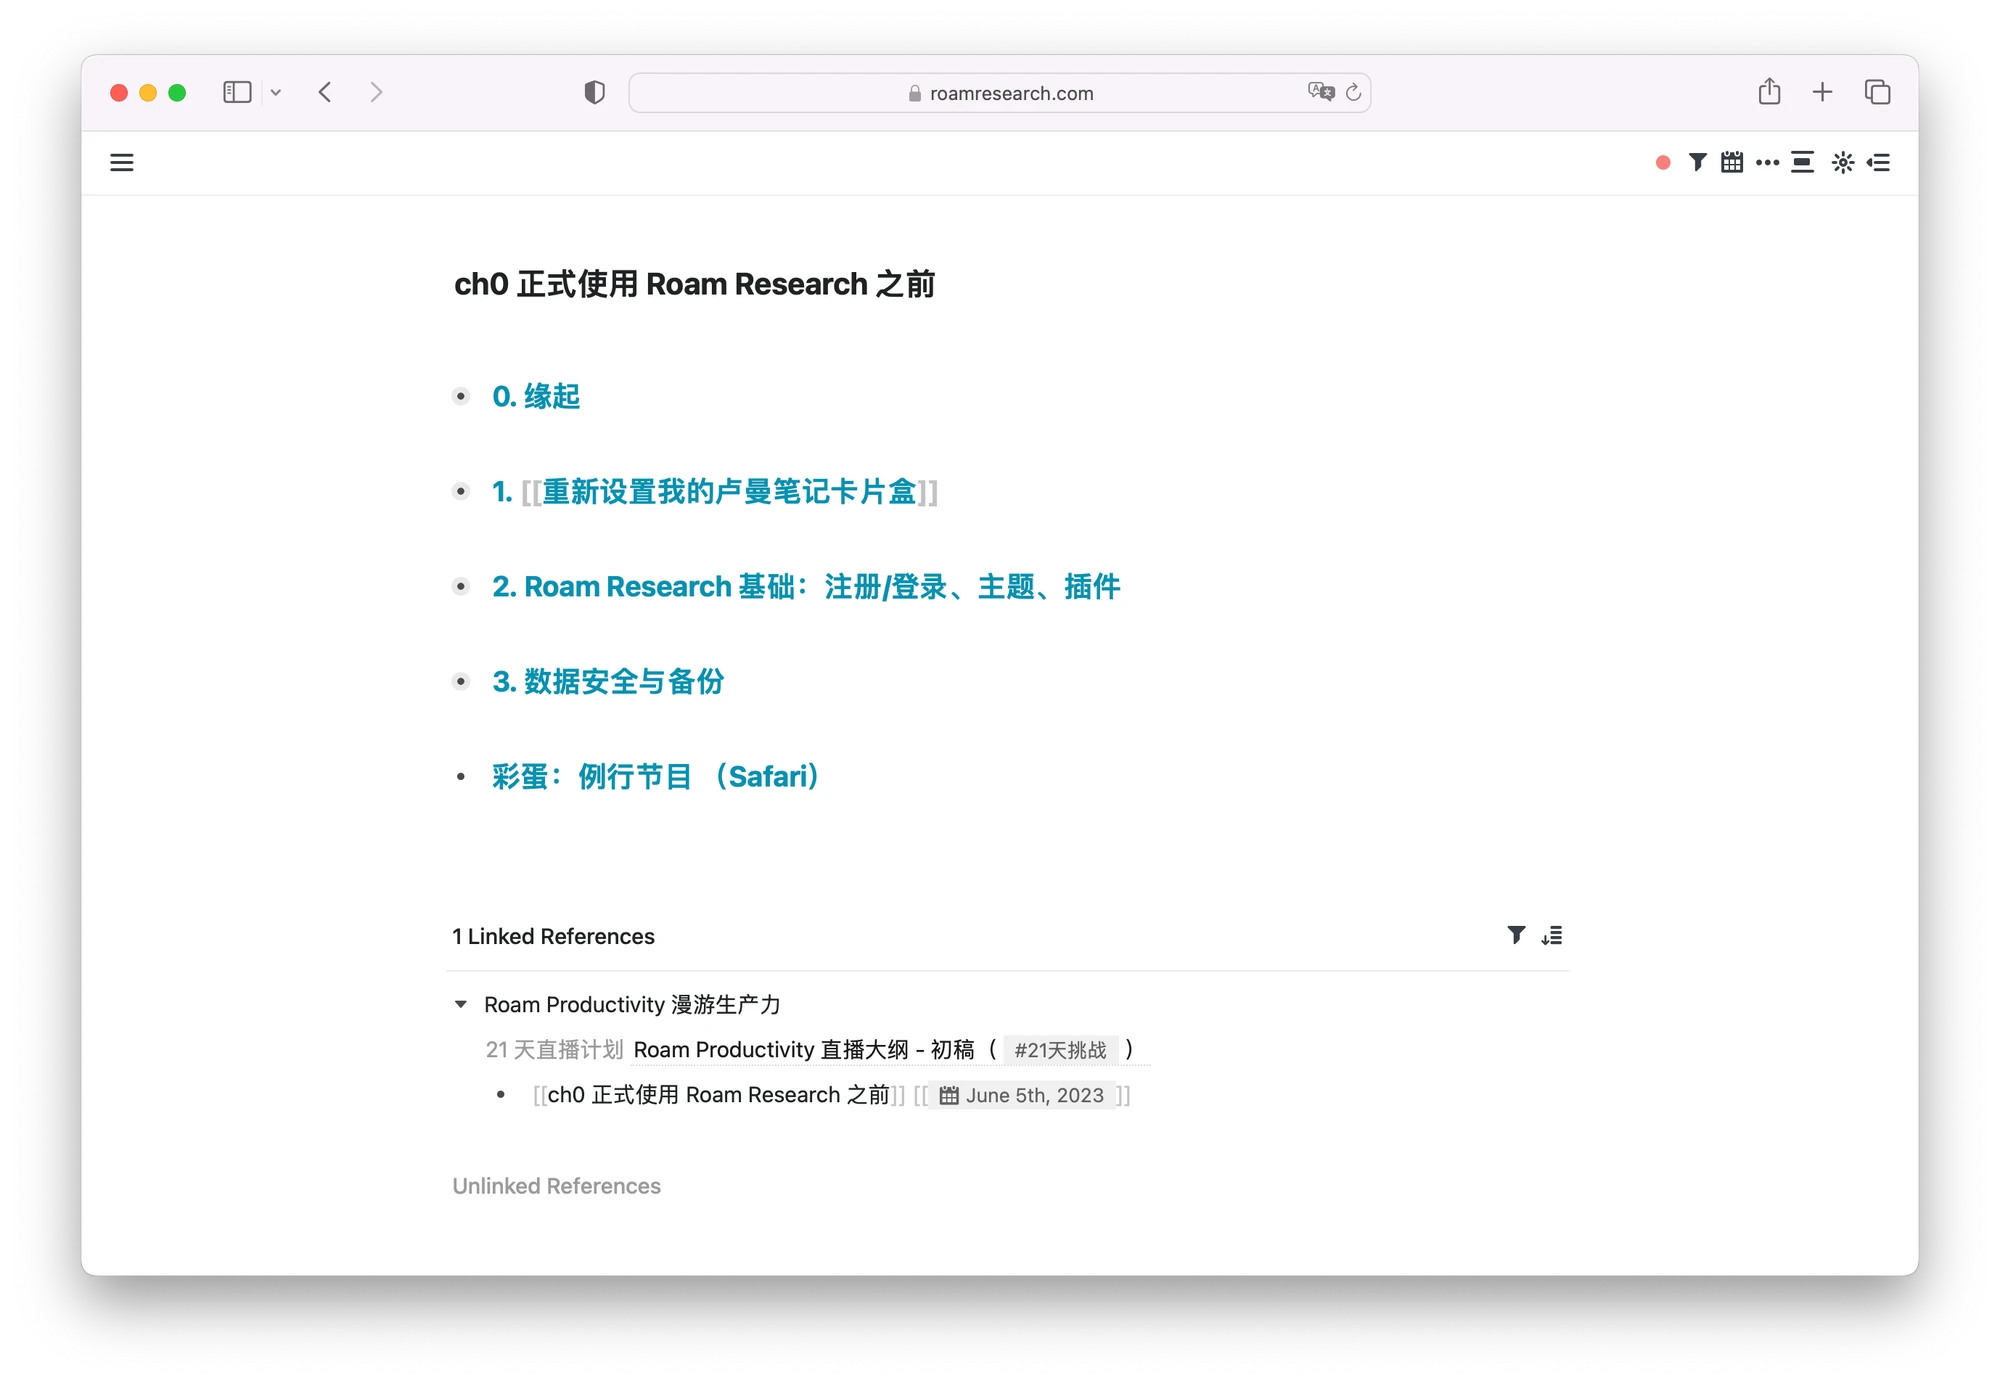Expand the bullet for 2. Roam Research 基础
The width and height of the screenshot is (2000, 1383).
(460, 586)
